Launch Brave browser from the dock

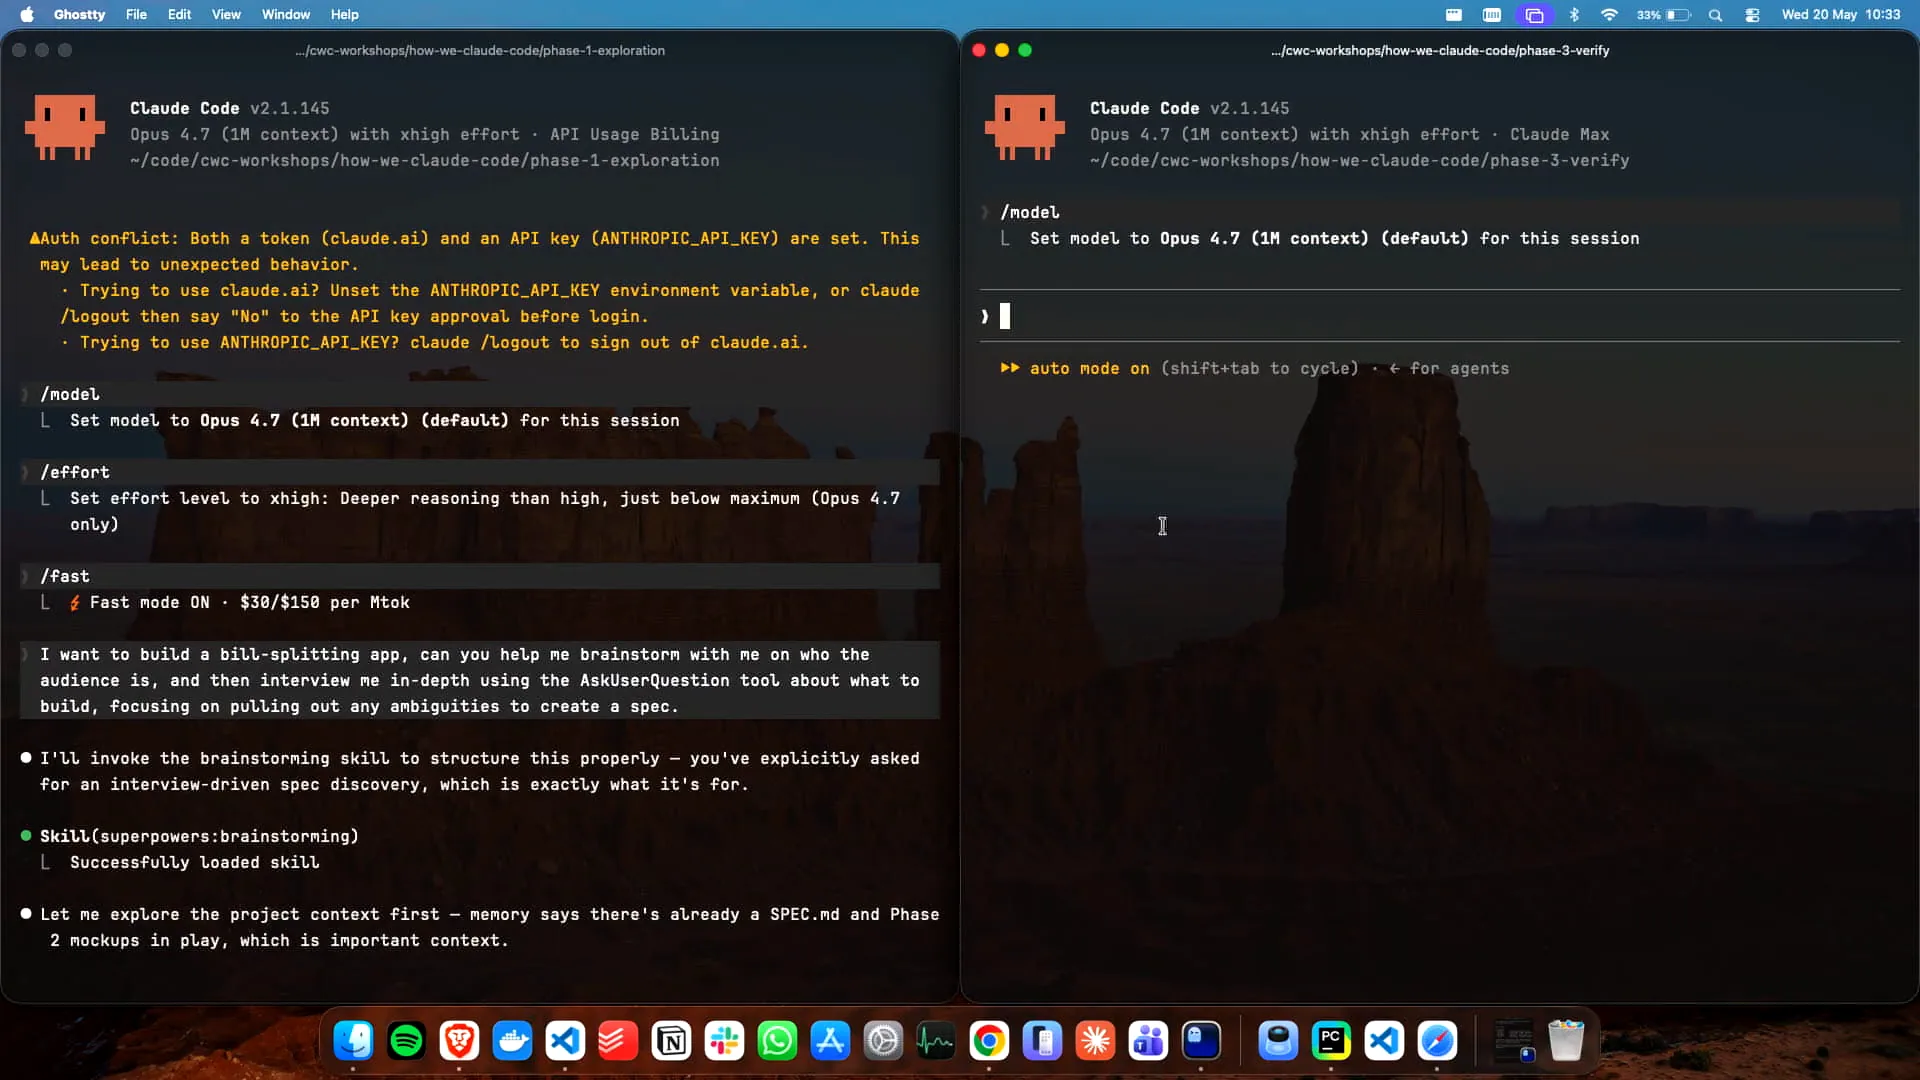459,1041
